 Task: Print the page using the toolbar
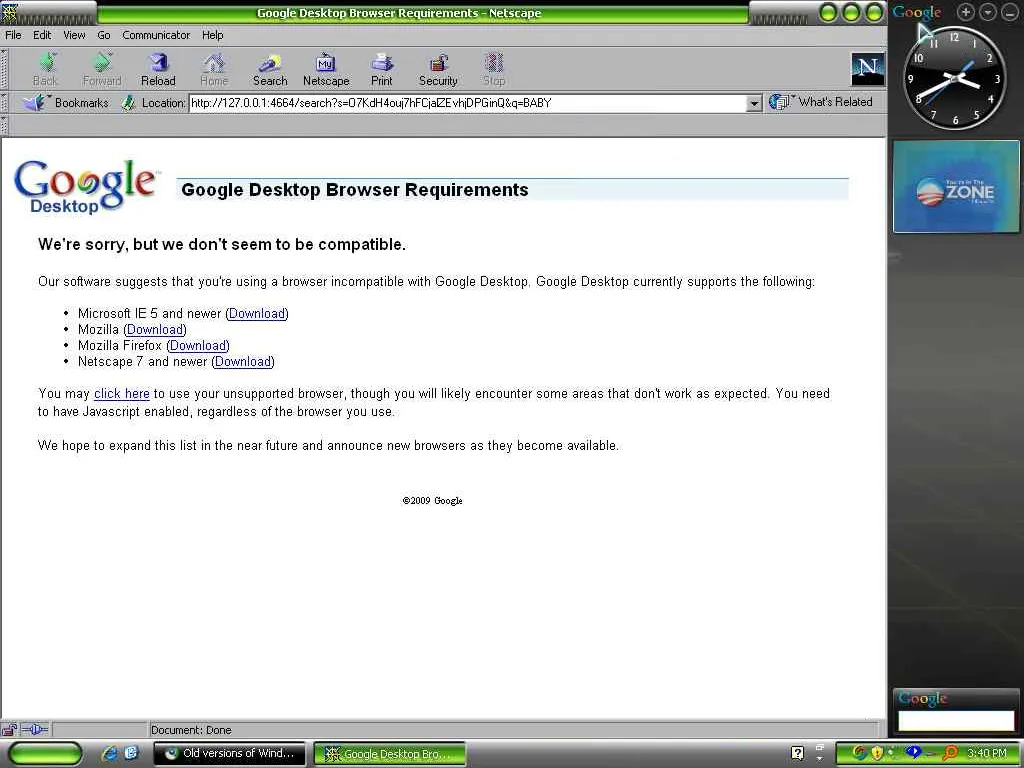pyautogui.click(x=381, y=69)
